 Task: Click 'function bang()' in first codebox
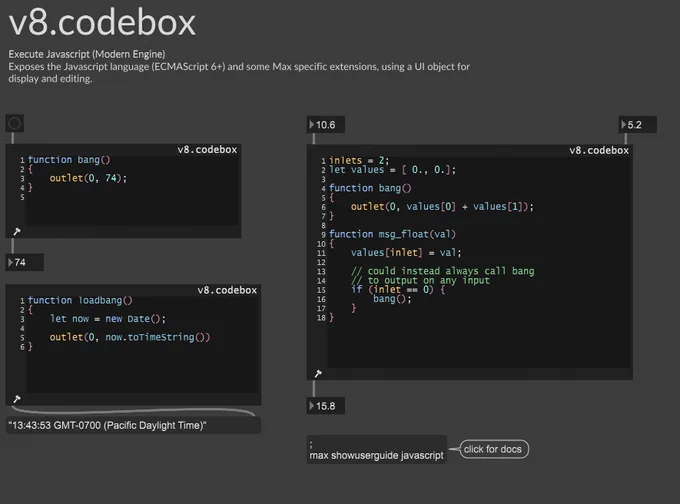coord(69,160)
